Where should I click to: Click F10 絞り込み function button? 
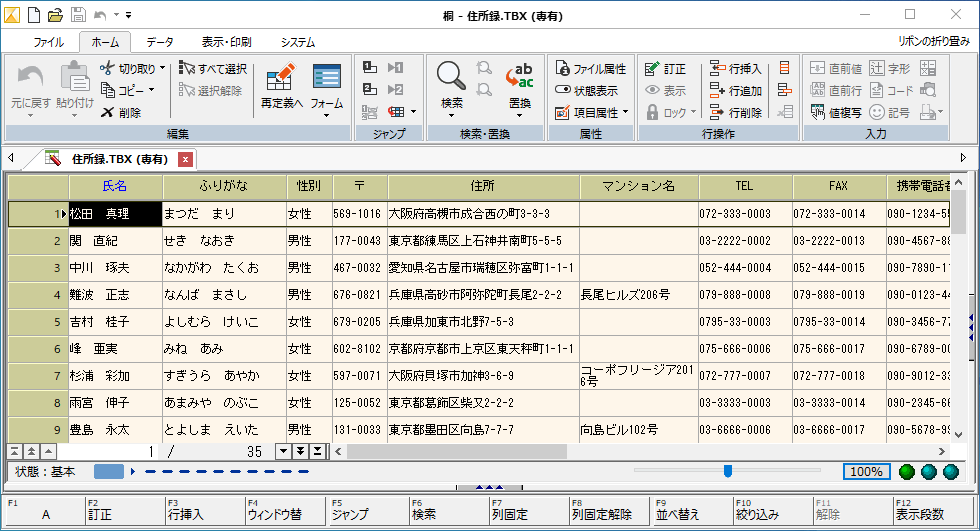[x=772, y=510]
